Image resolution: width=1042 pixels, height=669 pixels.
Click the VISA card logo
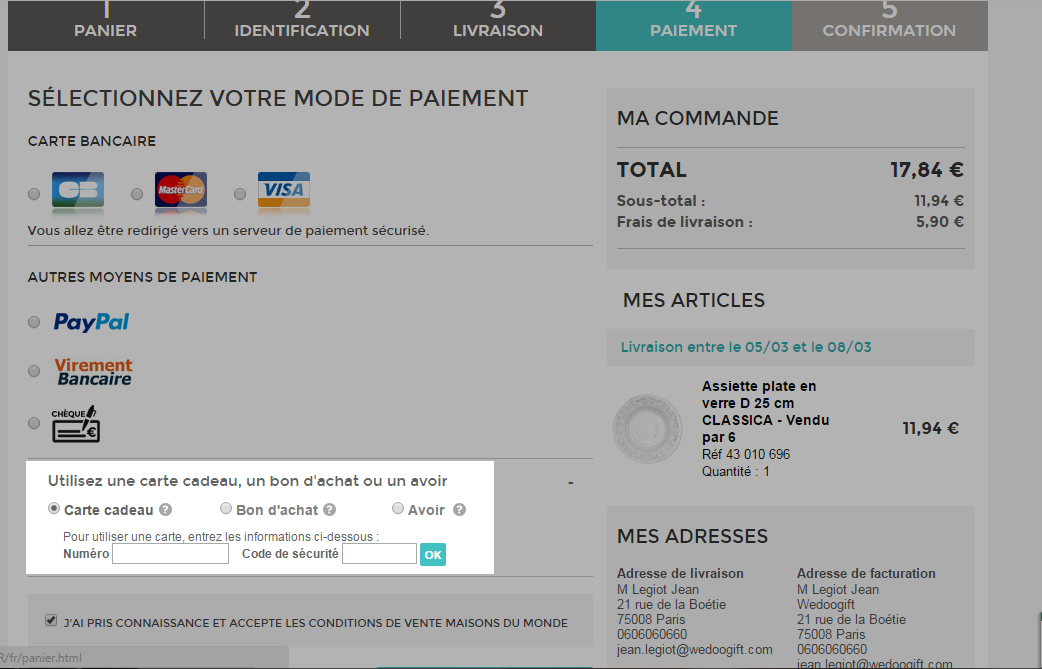click(284, 190)
